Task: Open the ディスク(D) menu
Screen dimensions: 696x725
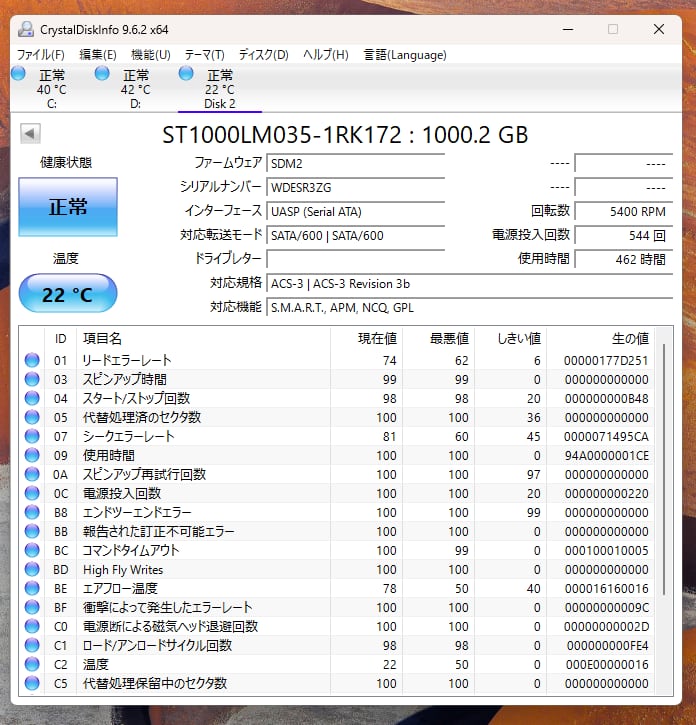Action: pyautogui.click(x=263, y=54)
